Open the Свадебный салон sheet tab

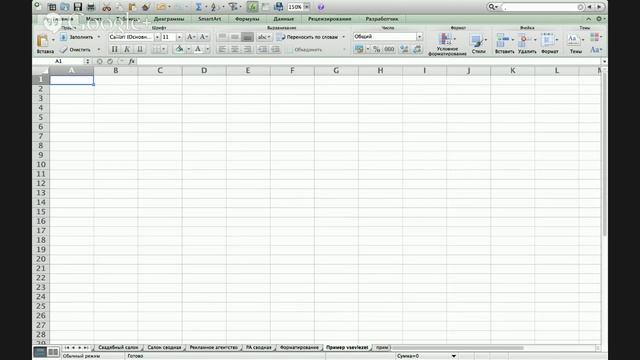[118, 347]
